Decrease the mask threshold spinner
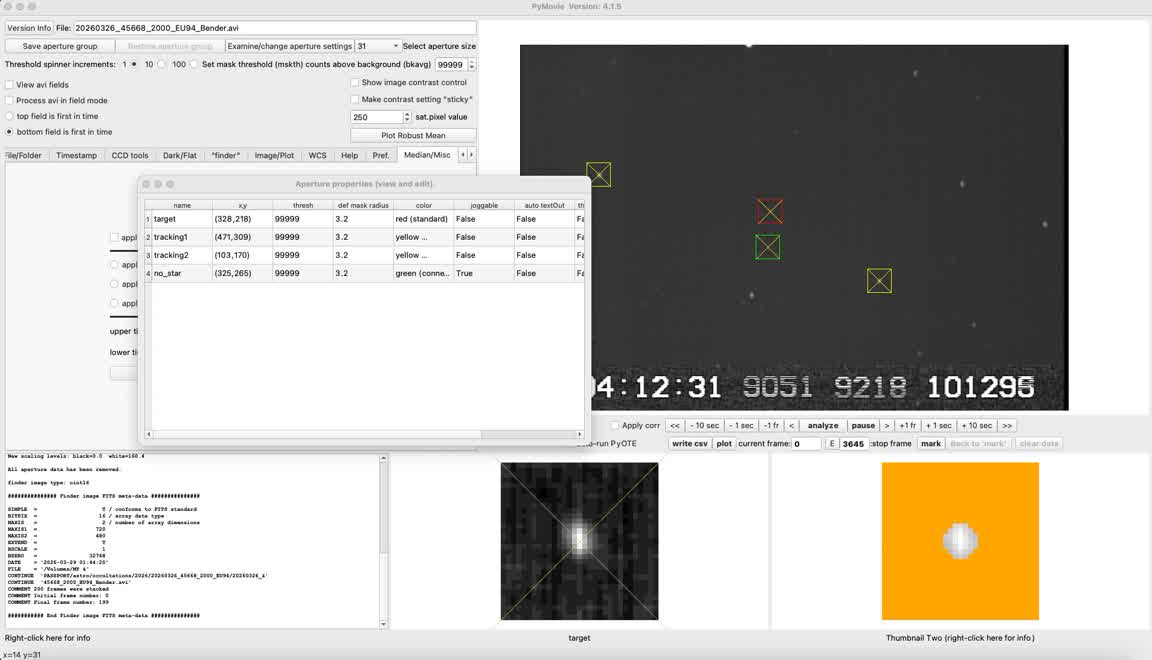The image size is (1152, 660). click(472, 68)
